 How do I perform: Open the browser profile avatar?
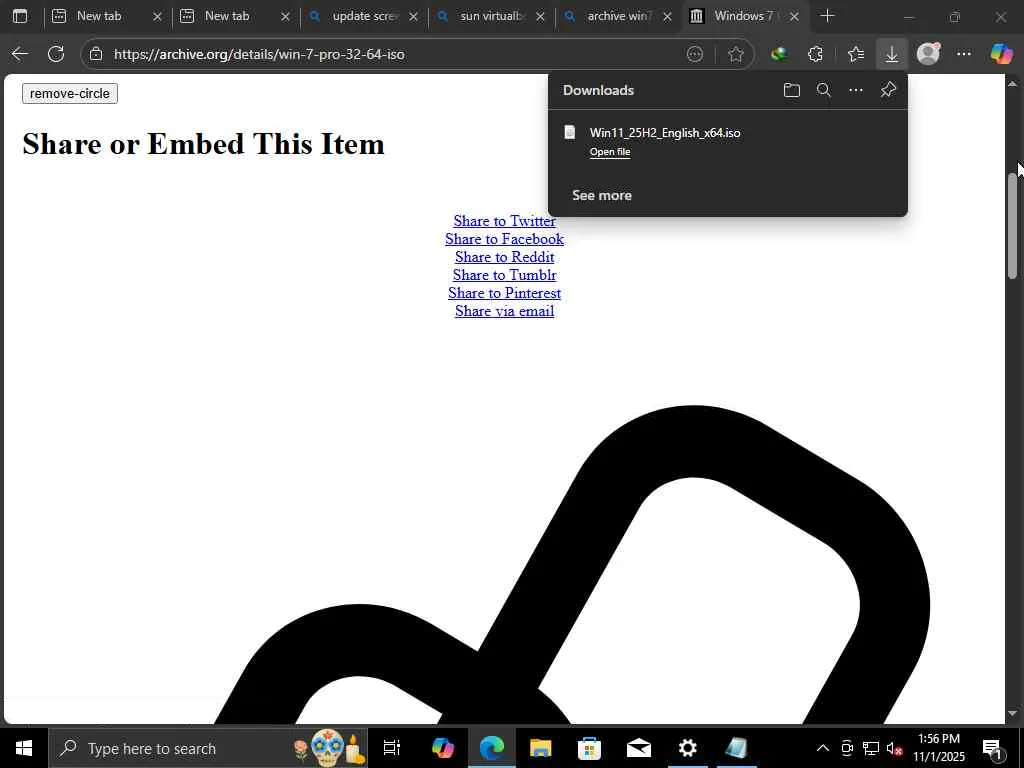(928, 54)
